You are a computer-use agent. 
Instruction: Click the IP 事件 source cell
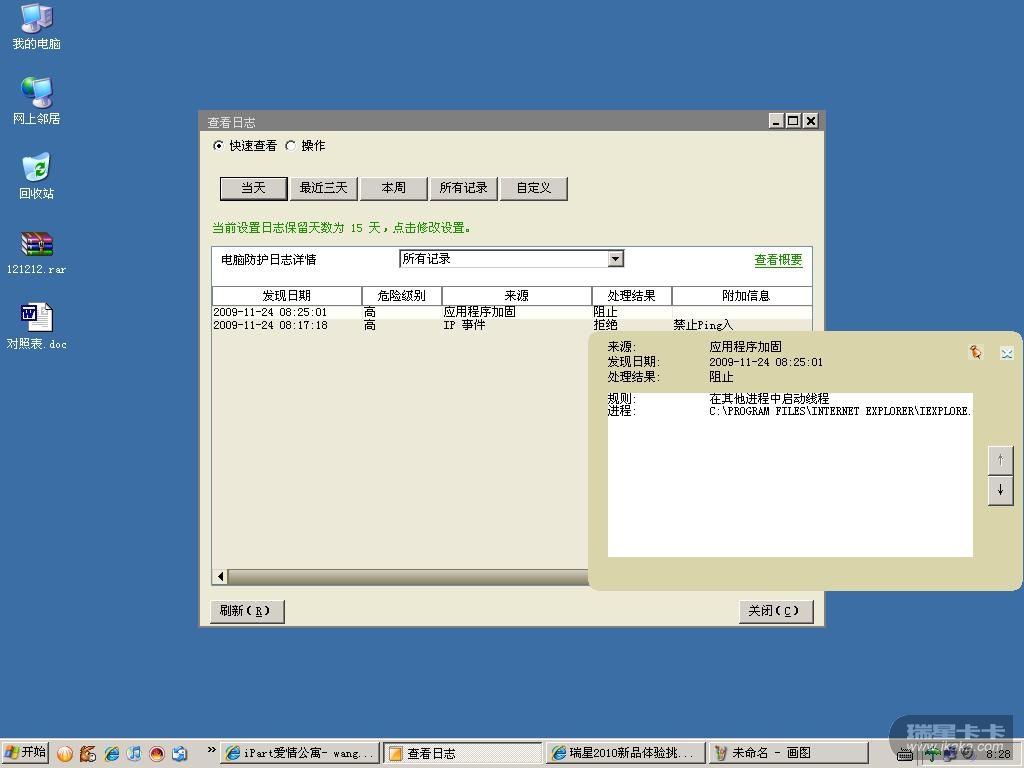click(x=464, y=325)
